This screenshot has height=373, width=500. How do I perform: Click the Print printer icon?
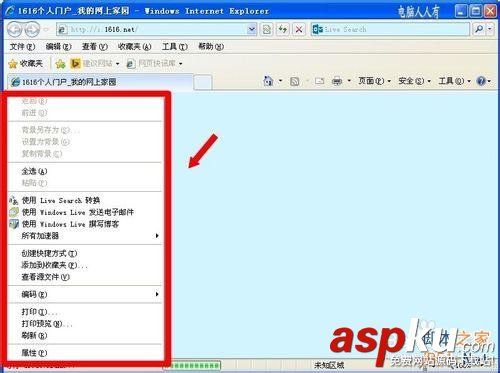click(337, 81)
